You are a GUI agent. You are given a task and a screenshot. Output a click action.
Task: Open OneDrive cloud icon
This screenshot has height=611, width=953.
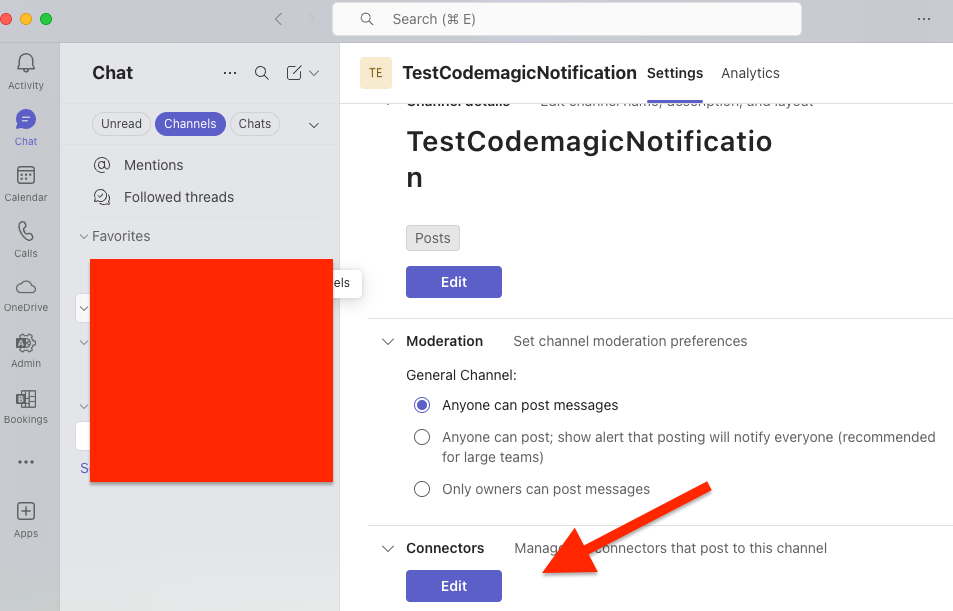coord(26,287)
